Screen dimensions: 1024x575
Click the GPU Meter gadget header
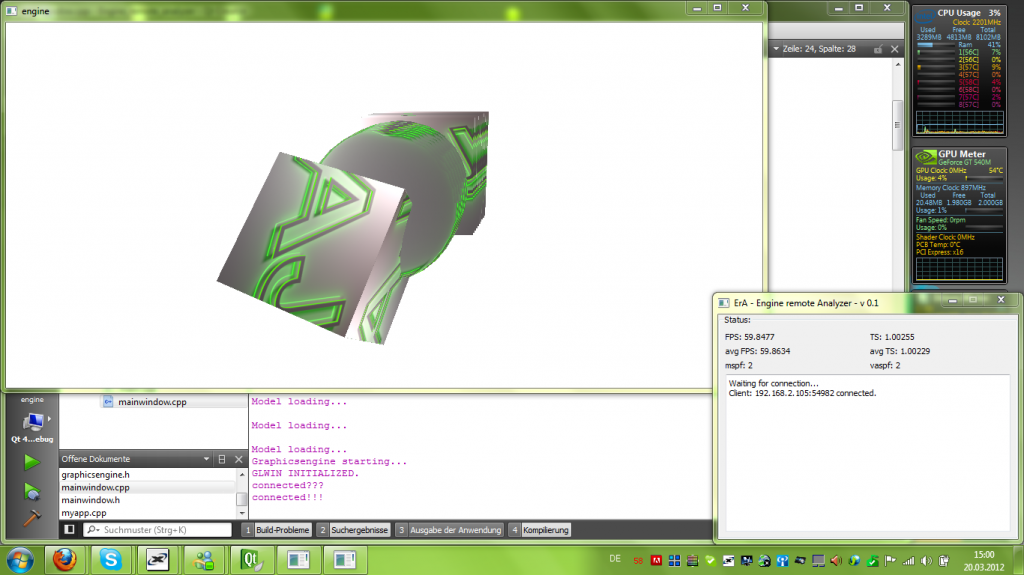pos(961,154)
